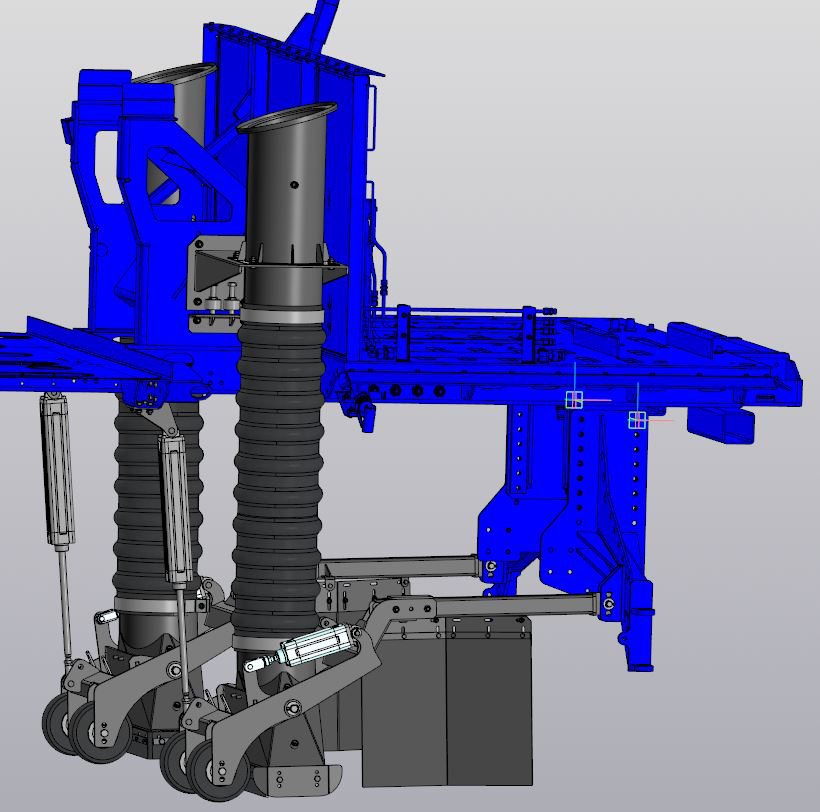
Task: Select the far-left vertical pneumatic cylinder
Action: point(56,468)
